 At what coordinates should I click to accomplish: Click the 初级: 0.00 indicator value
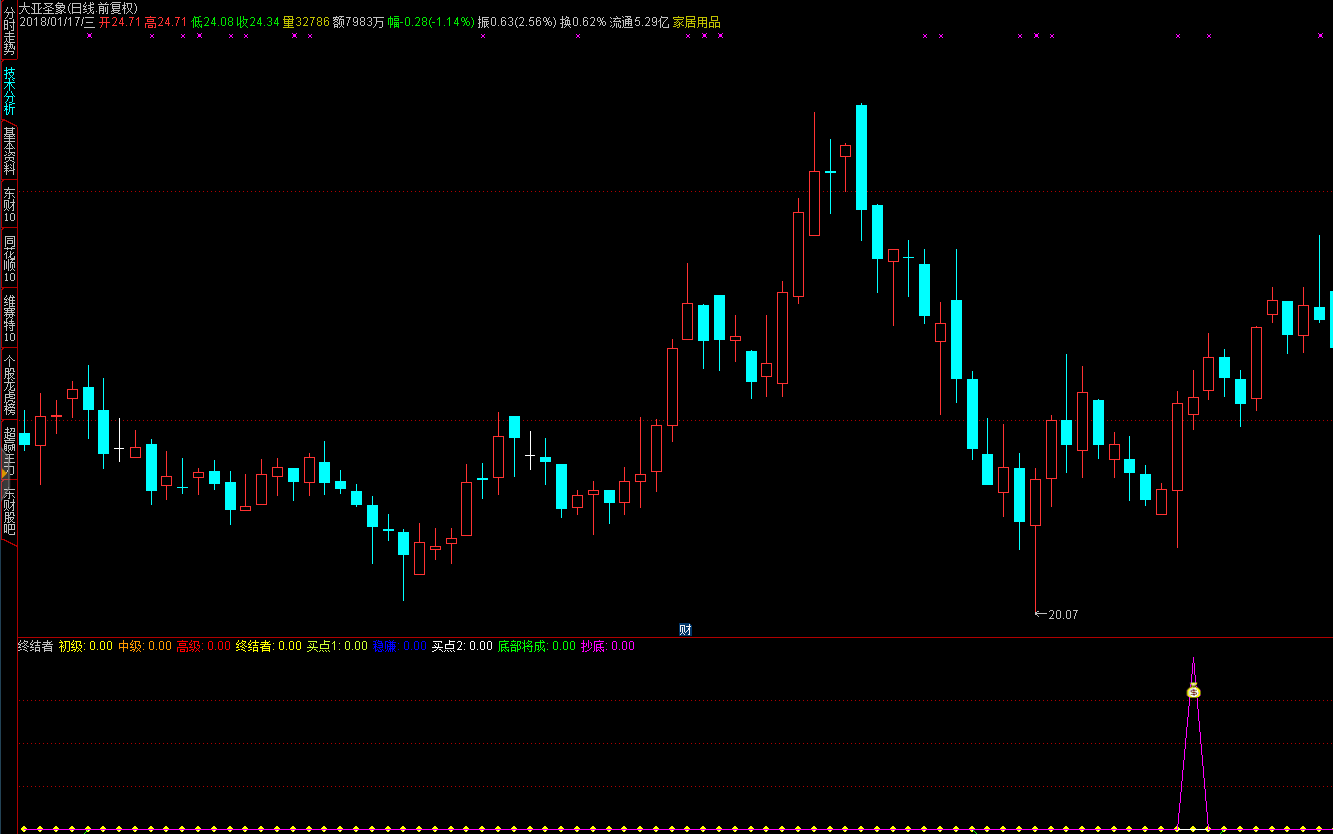tap(85, 646)
